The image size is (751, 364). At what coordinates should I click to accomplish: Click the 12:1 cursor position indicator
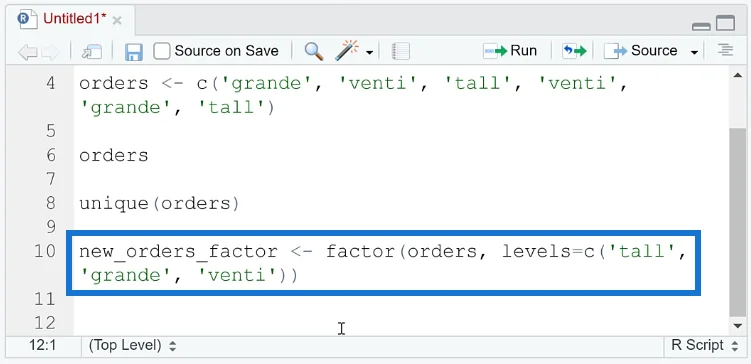42,345
